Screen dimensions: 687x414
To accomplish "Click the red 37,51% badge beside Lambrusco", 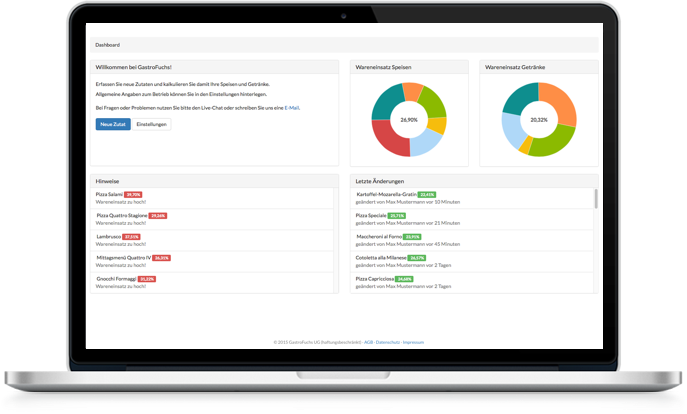I will coord(131,237).
